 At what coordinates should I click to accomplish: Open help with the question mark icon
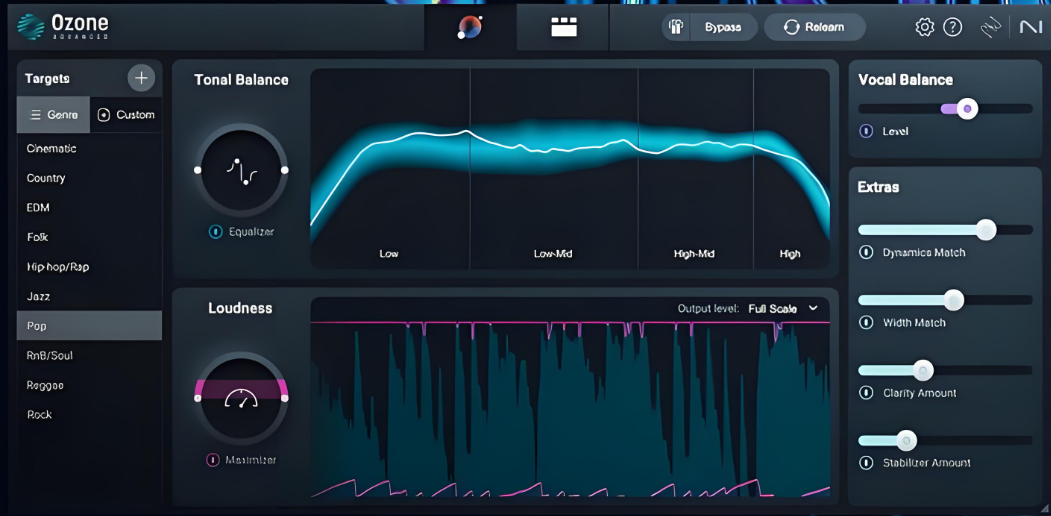952,27
